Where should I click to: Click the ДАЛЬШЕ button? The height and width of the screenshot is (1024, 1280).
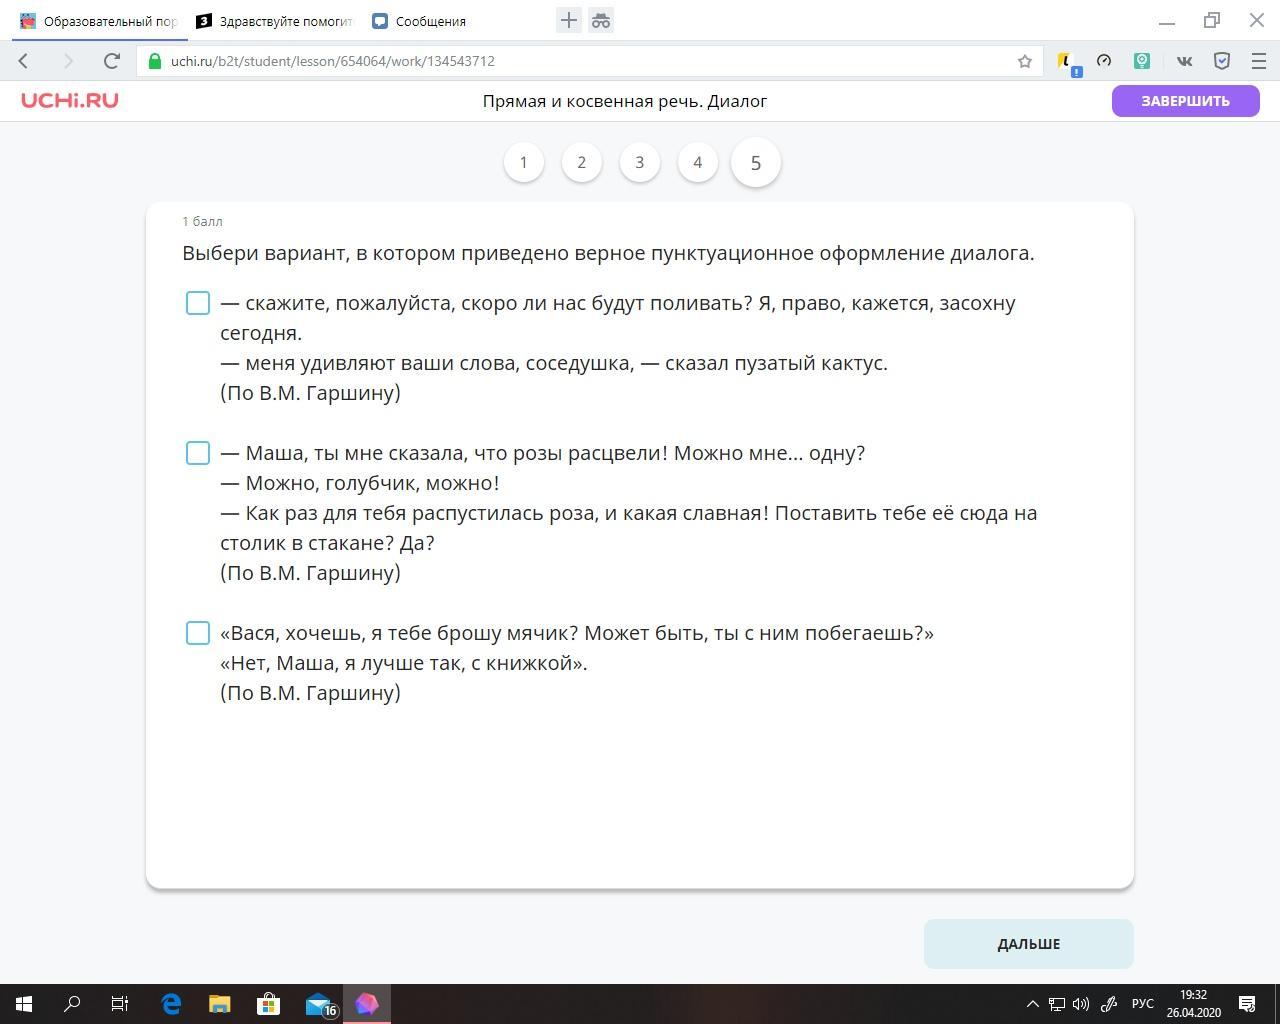pyautogui.click(x=1028, y=944)
